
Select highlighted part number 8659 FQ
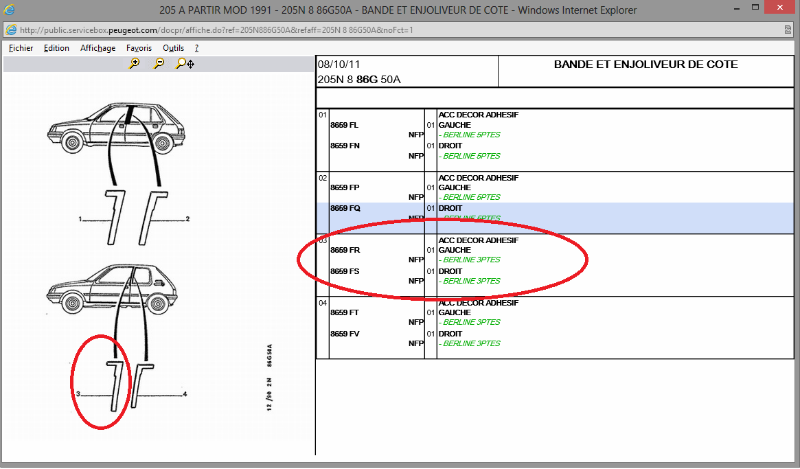pyautogui.click(x=345, y=208)
